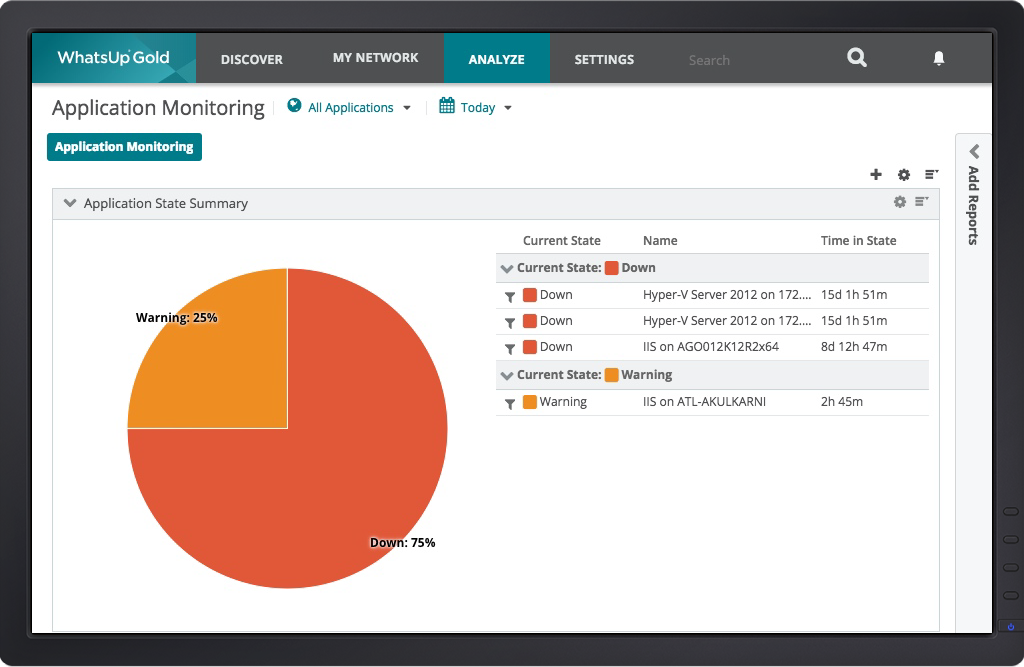1024x667 pixels.
Task: Open dashboard settings gear above the report
Action: [904, 174]
